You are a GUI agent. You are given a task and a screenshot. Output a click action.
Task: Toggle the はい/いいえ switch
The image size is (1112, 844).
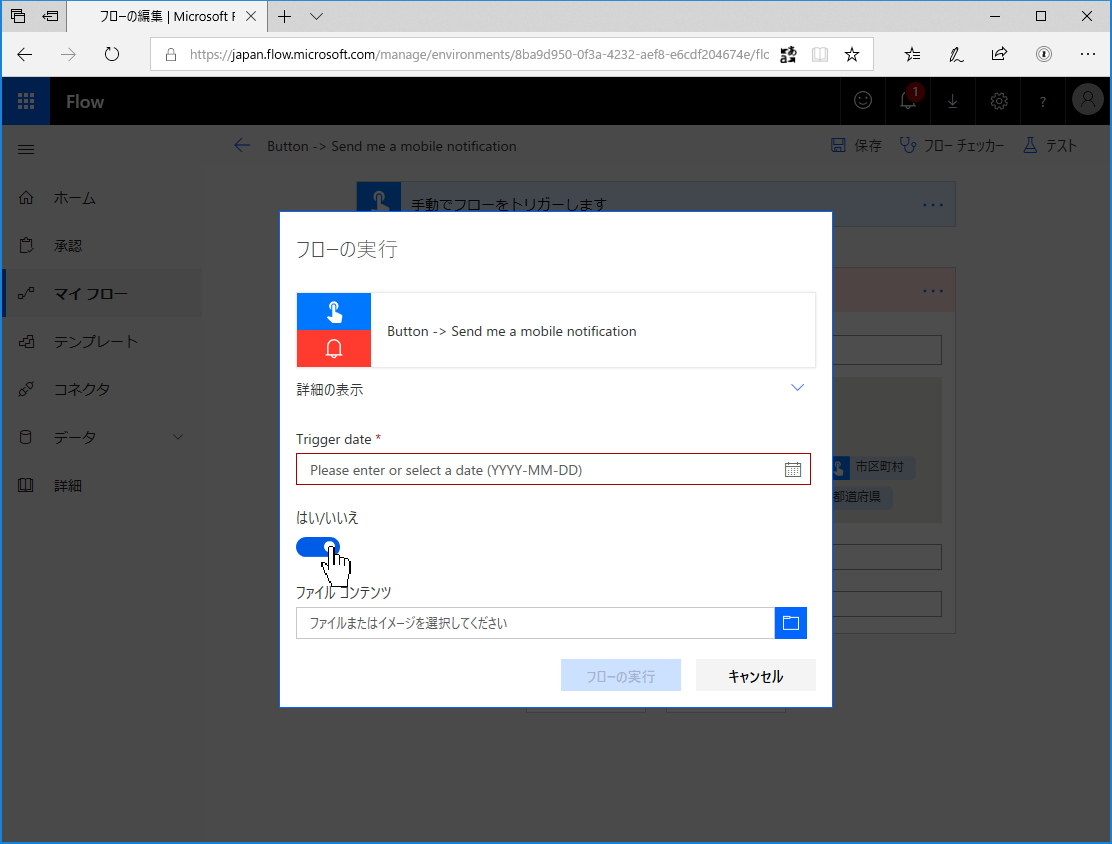coord(318,547)
